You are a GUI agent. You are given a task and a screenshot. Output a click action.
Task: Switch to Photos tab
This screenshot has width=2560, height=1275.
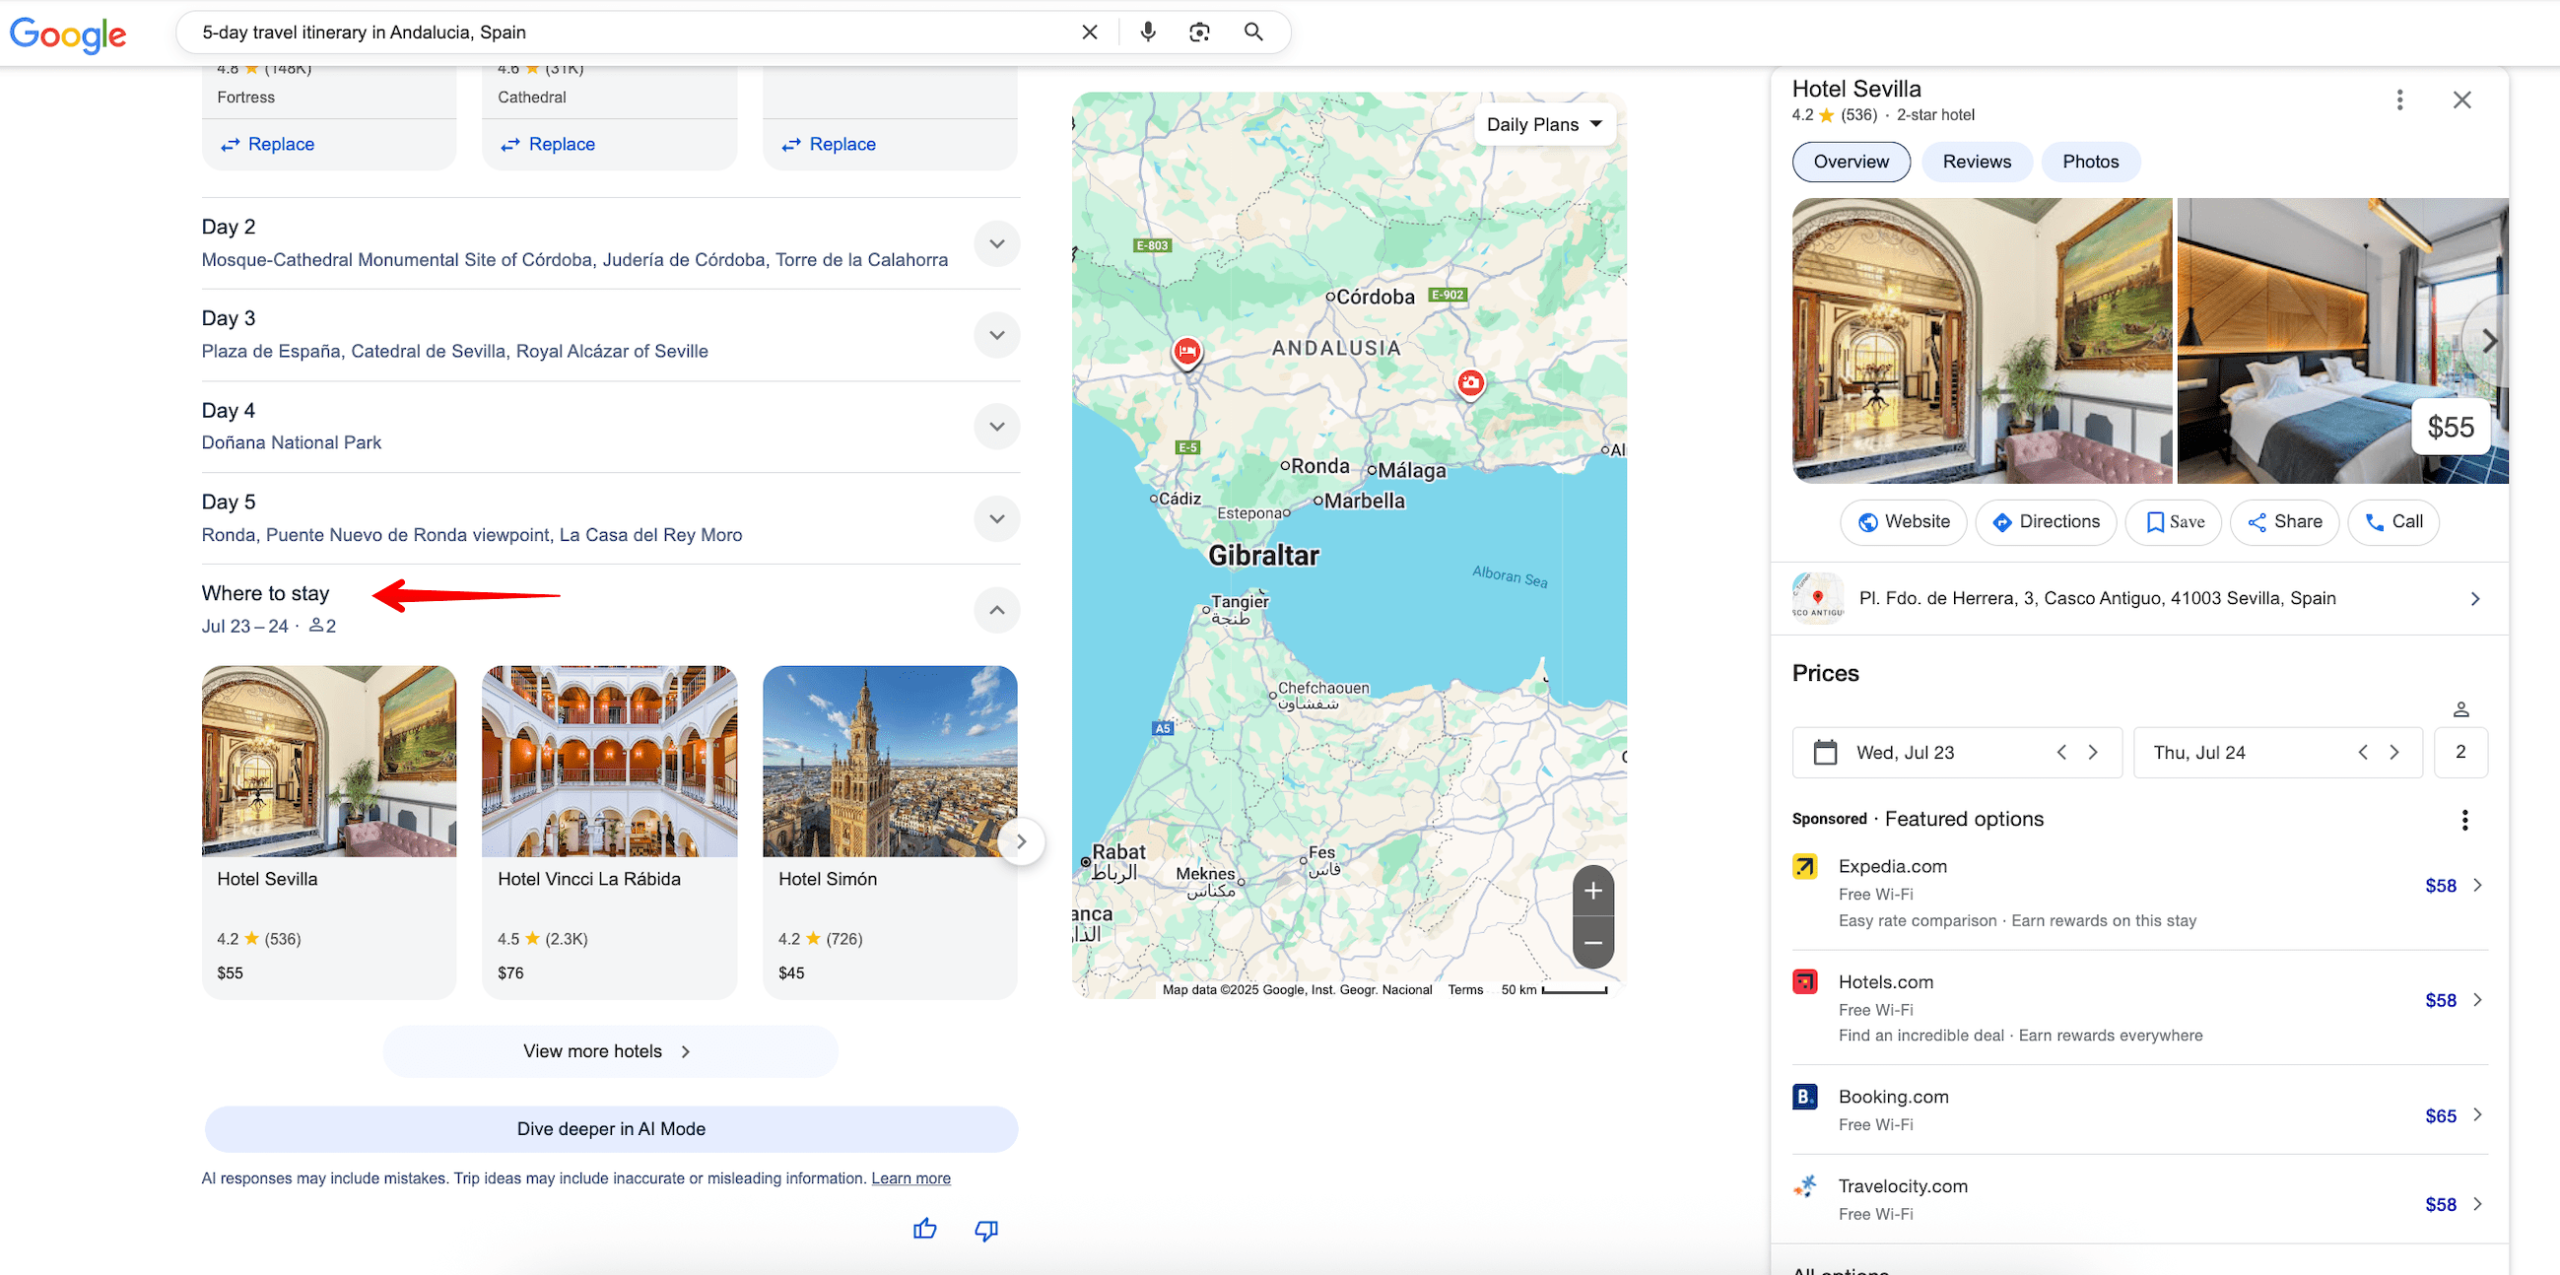(x=2090, y=162)
